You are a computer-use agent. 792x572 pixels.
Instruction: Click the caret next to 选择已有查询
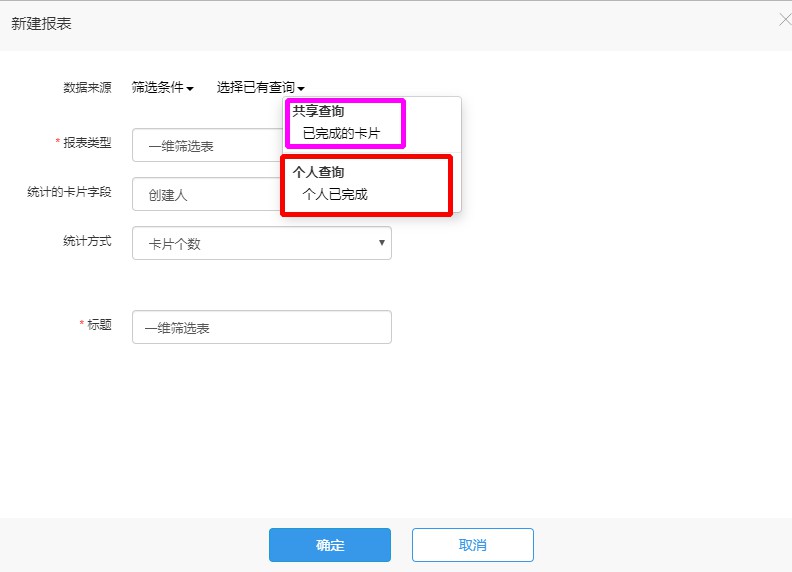(301, 89)
